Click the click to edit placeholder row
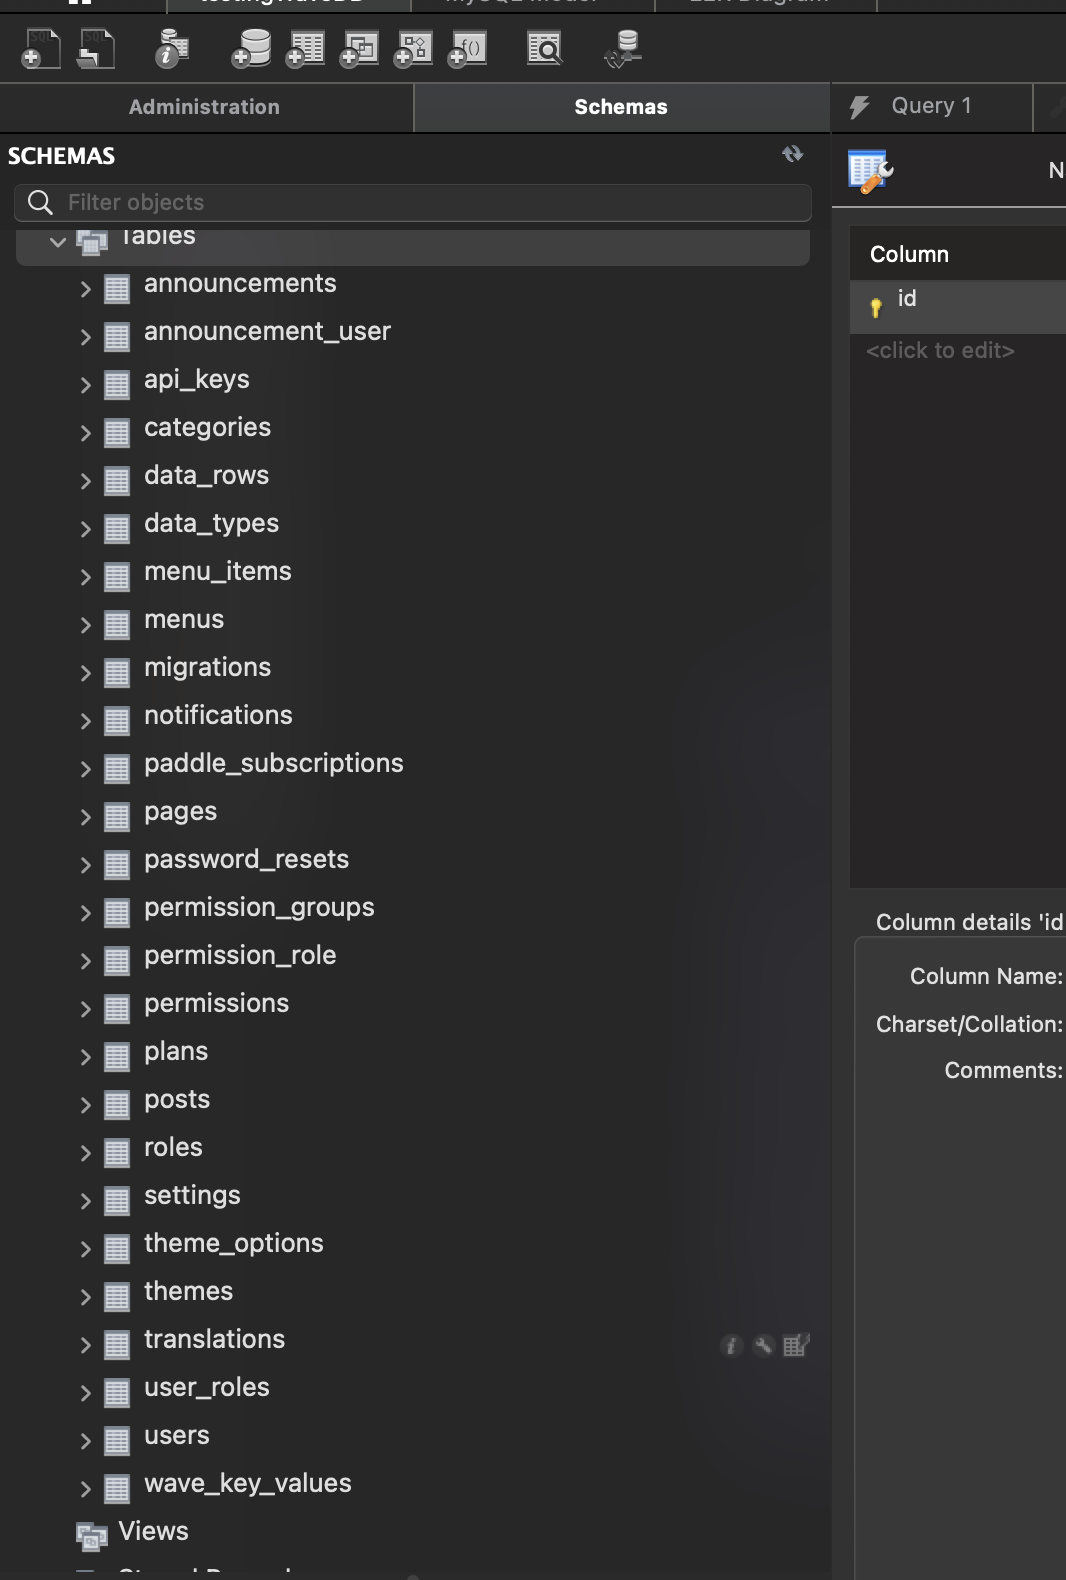 pyautogui.click(x=940, y=350)
